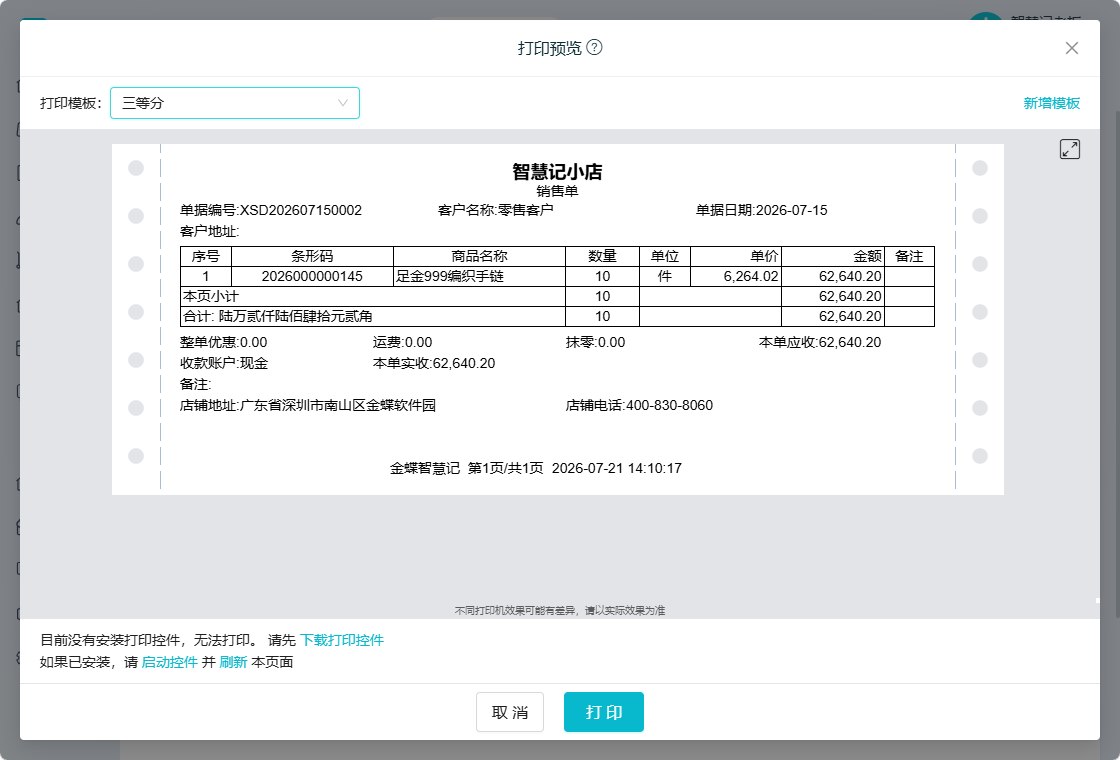Click the unit price cell 6,264.02
The height and width of the screenshot is (760, 1120).
pyautogui.click(x=736, y=276)
